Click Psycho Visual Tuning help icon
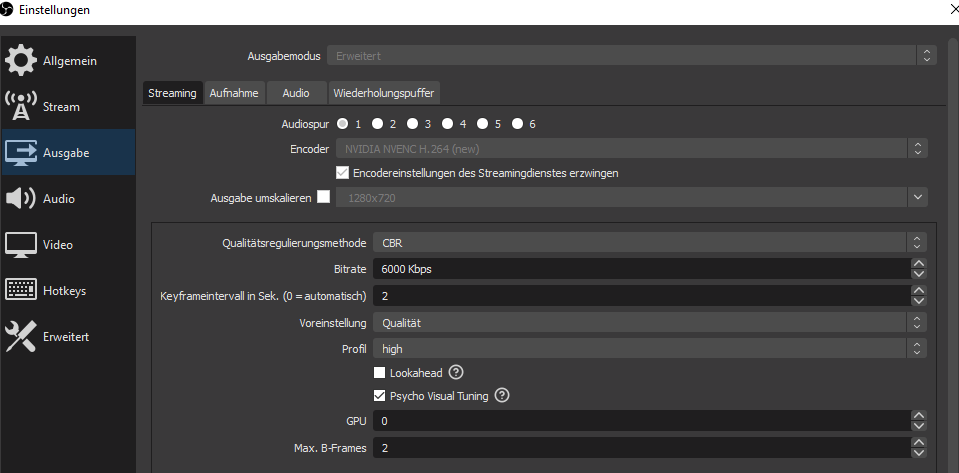 (x=502, y=396)
